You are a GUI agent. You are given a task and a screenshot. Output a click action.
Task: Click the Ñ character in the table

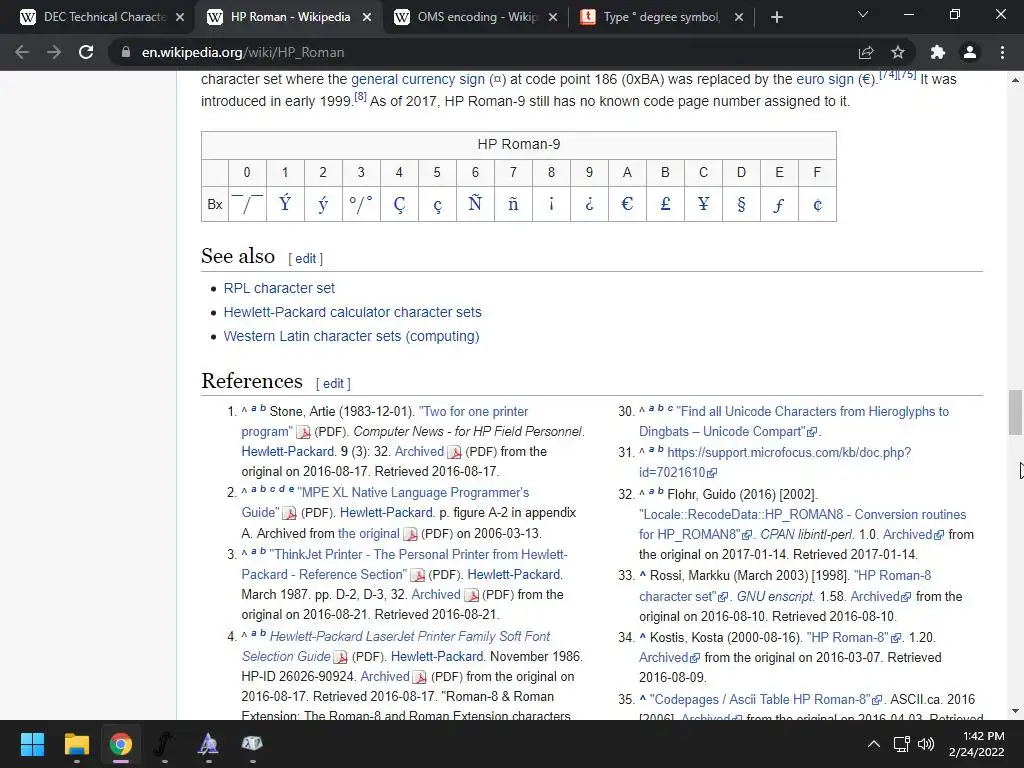click(x=475, y=204)
